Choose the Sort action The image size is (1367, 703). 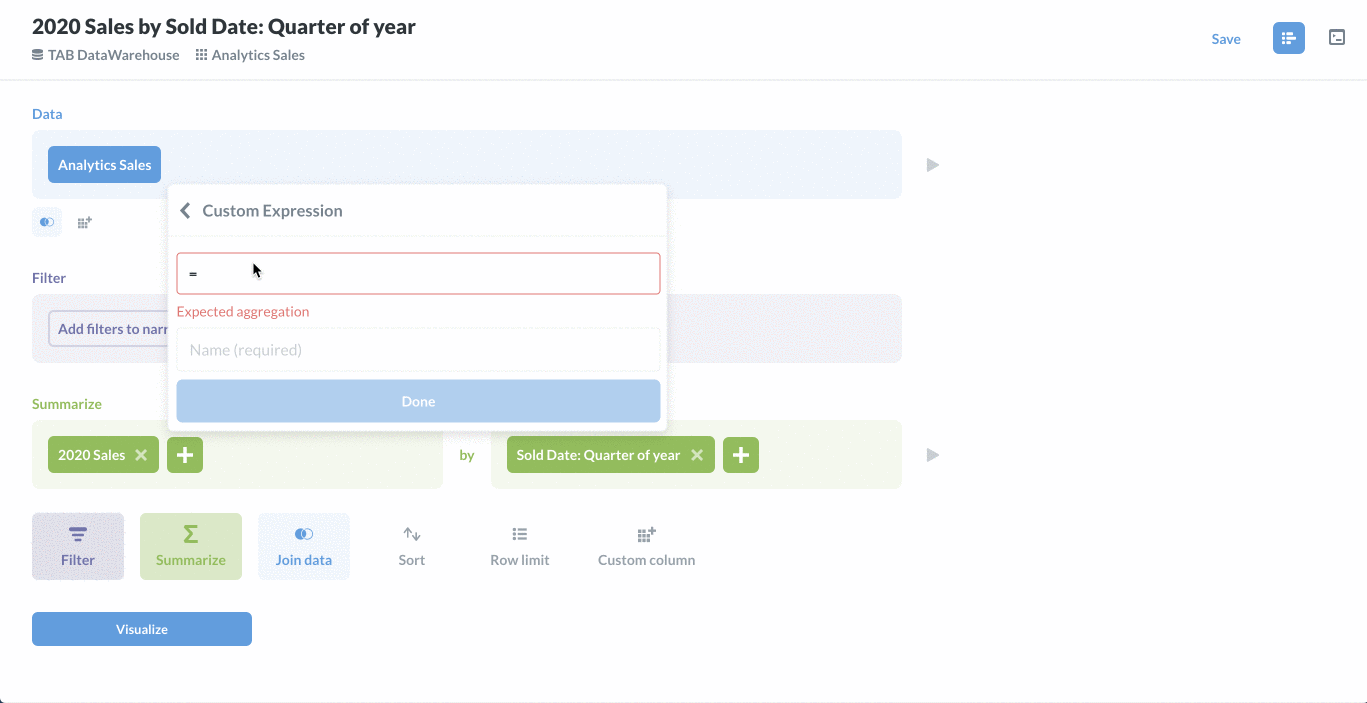(x=412, y=547)
